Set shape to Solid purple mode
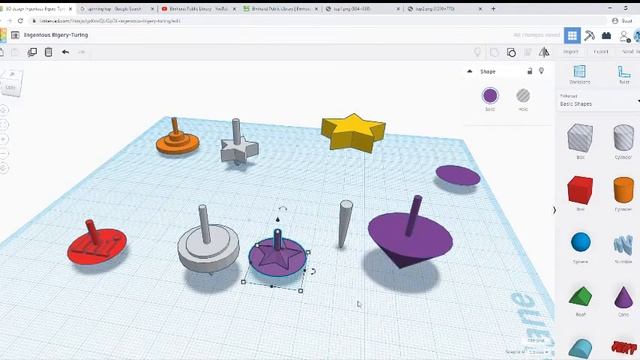 click(x=490, y=96)
